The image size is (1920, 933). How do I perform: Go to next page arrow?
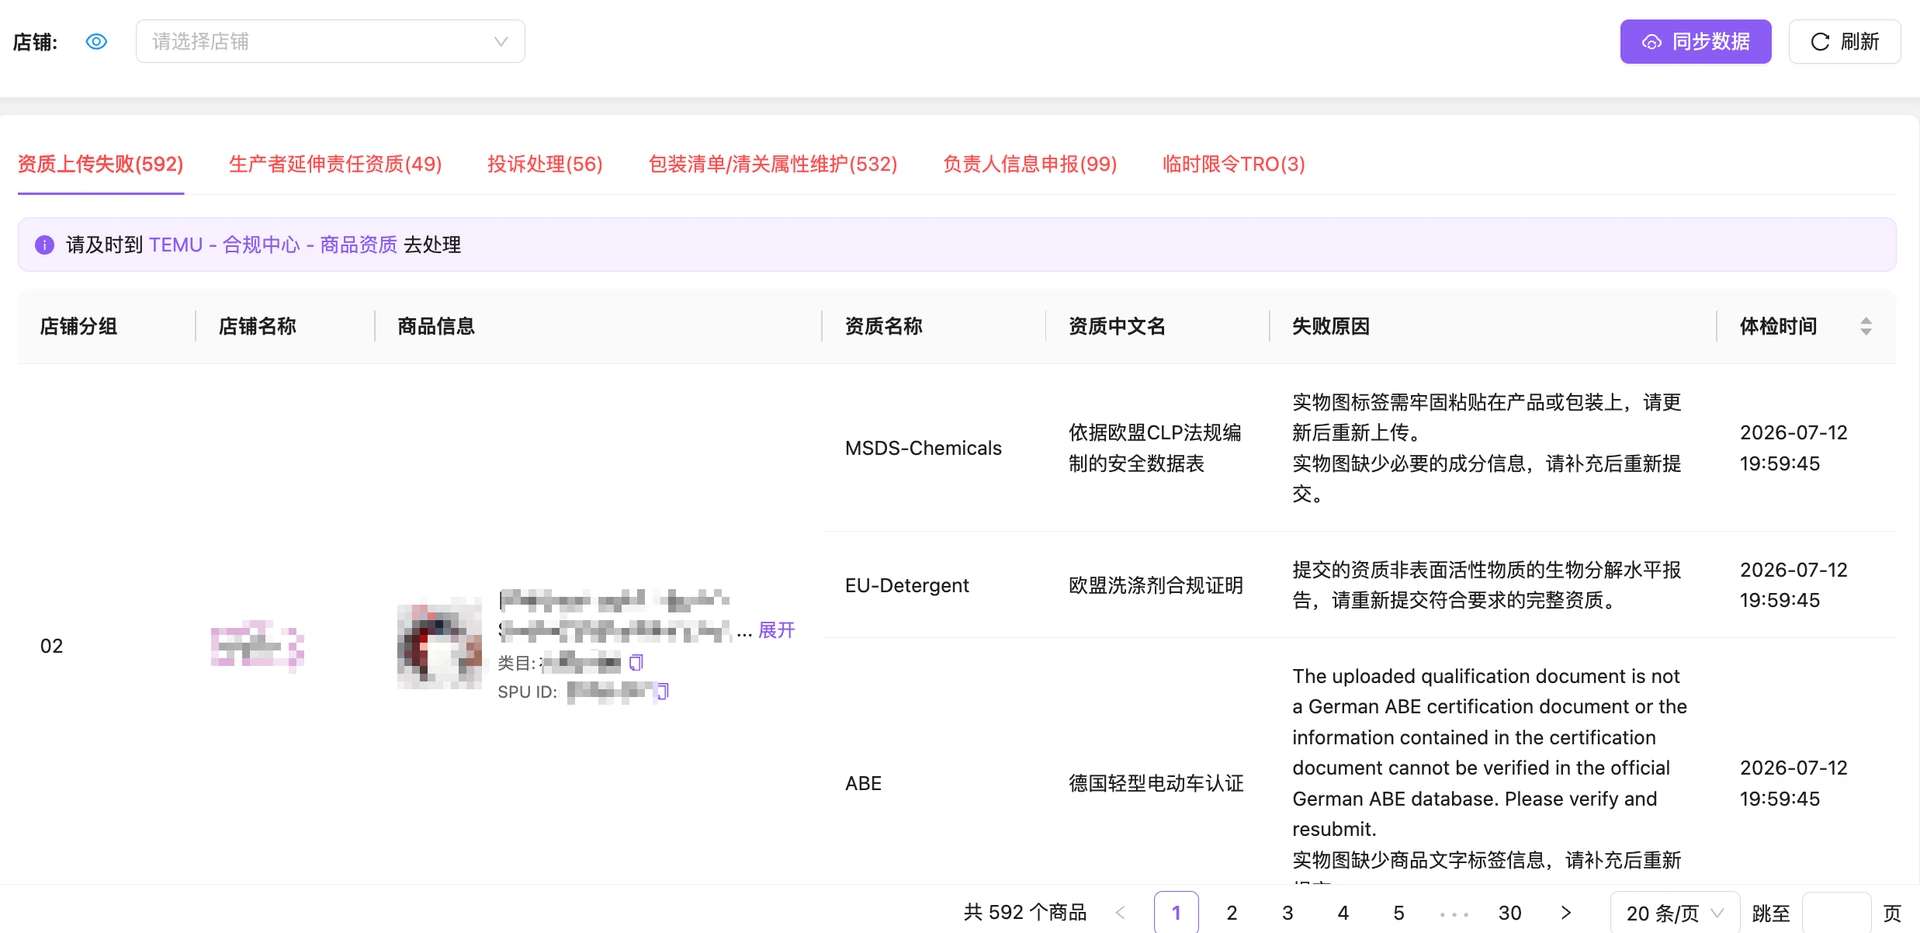coord(1566,912)
